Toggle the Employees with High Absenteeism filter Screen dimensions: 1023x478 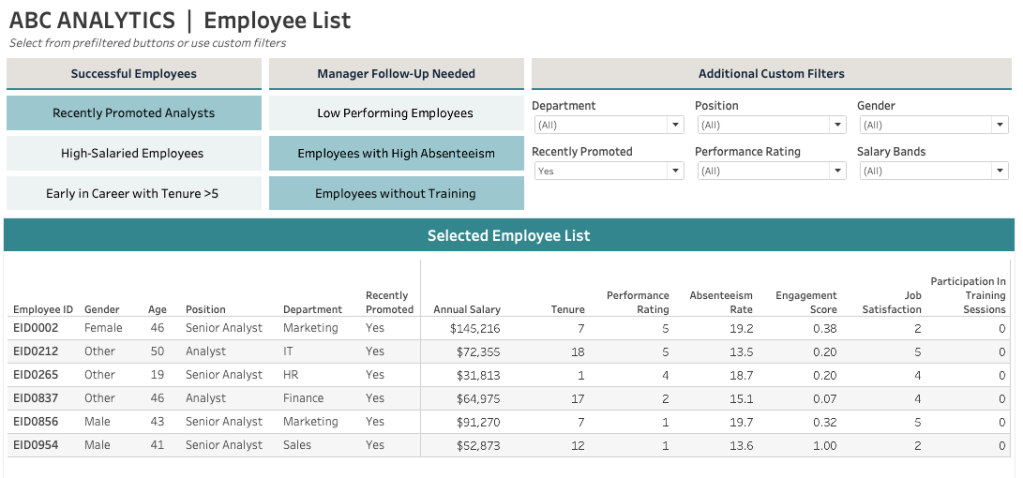click(x=396, y=153)
